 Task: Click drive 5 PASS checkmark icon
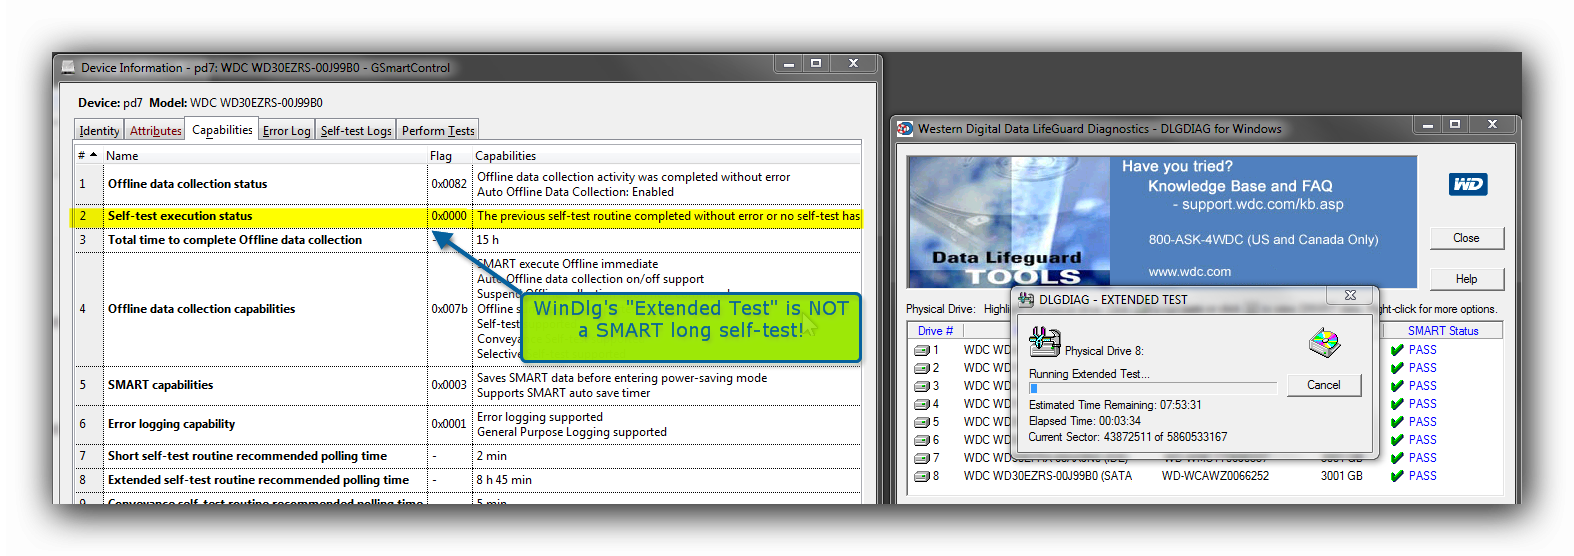pyautogui.click(x=1397, y=422)
